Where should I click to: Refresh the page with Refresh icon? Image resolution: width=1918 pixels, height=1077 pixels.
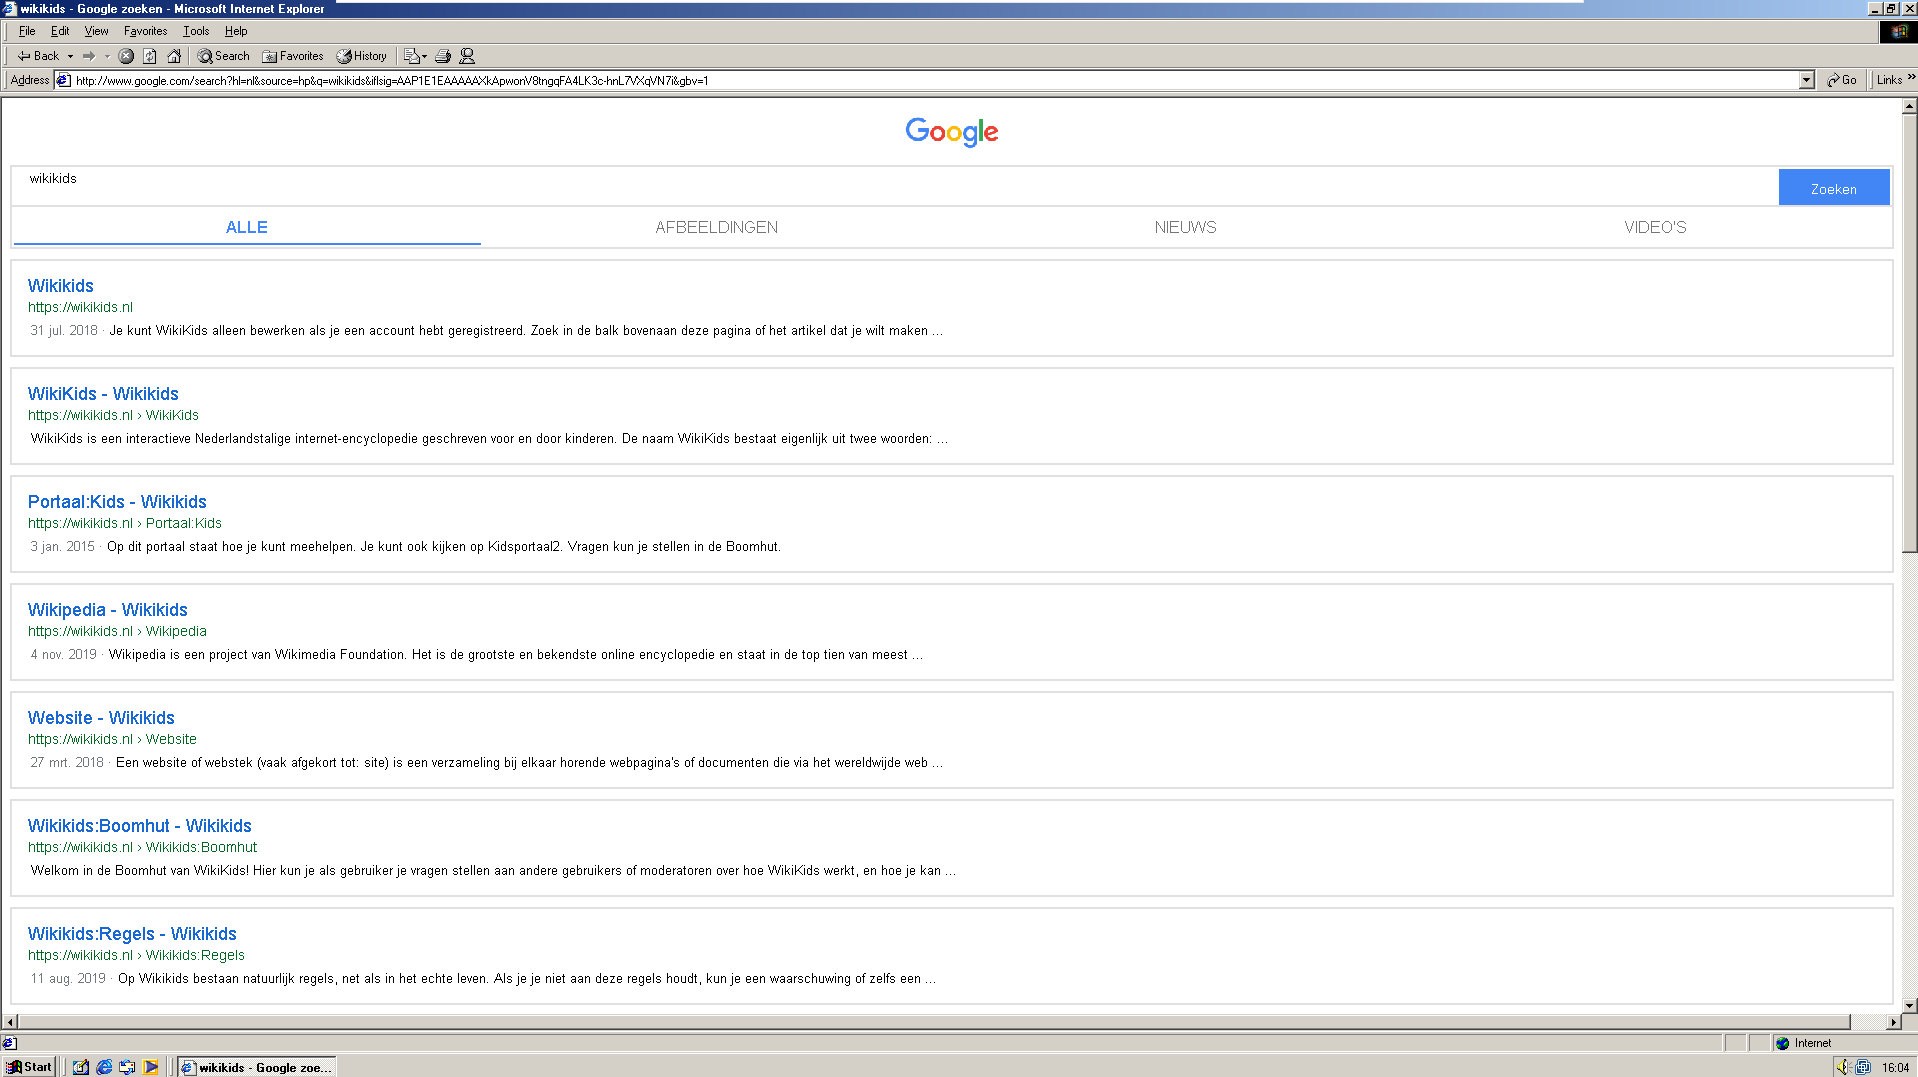point(150,56)
